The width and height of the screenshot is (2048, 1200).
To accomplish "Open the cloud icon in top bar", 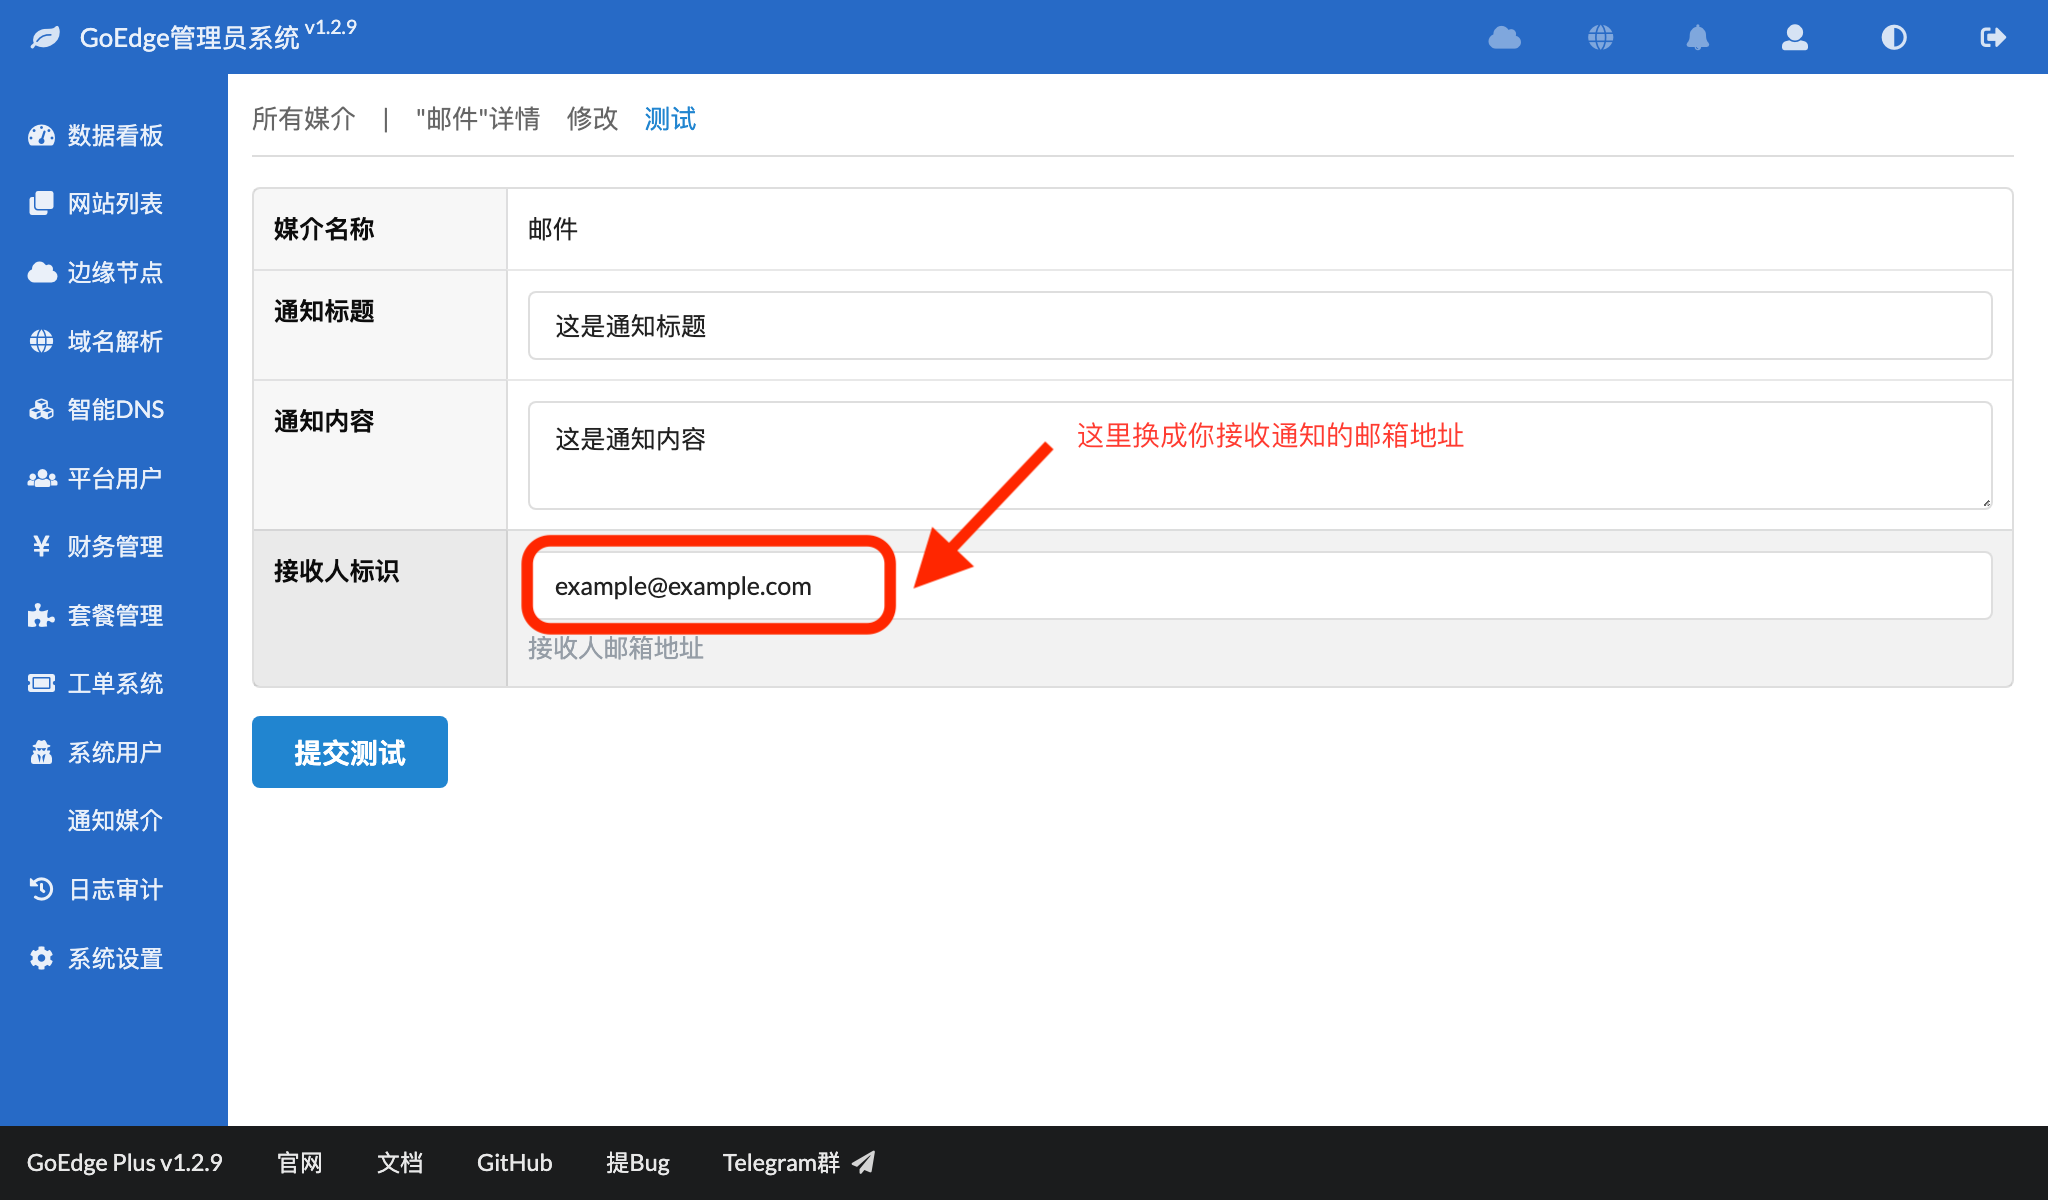I will [1504, 38].
